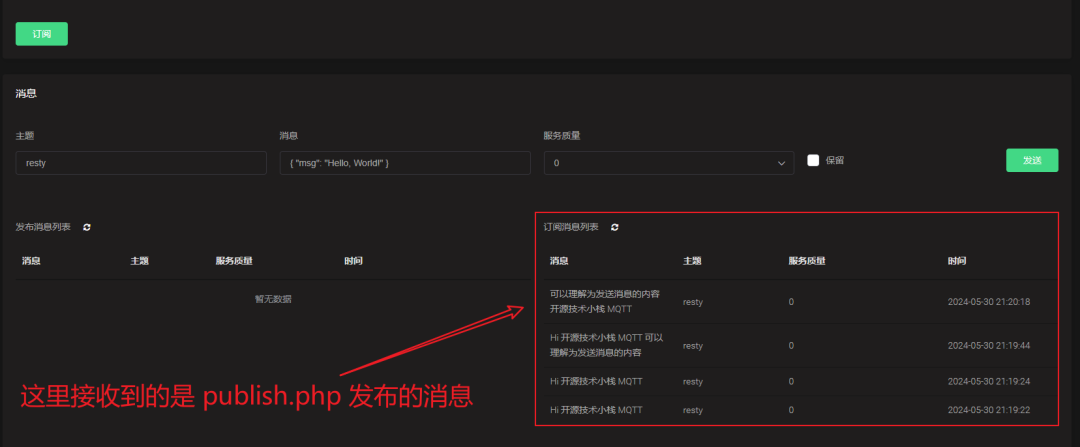This screenshot has width=1080, height=447.
Task: Click the green 订阅 button
Action: (x=41, y=34)
